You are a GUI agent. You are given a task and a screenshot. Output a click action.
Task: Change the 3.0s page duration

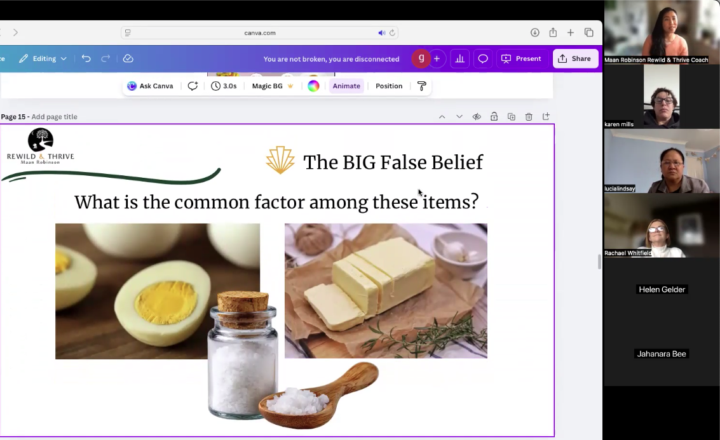[224, 86]
